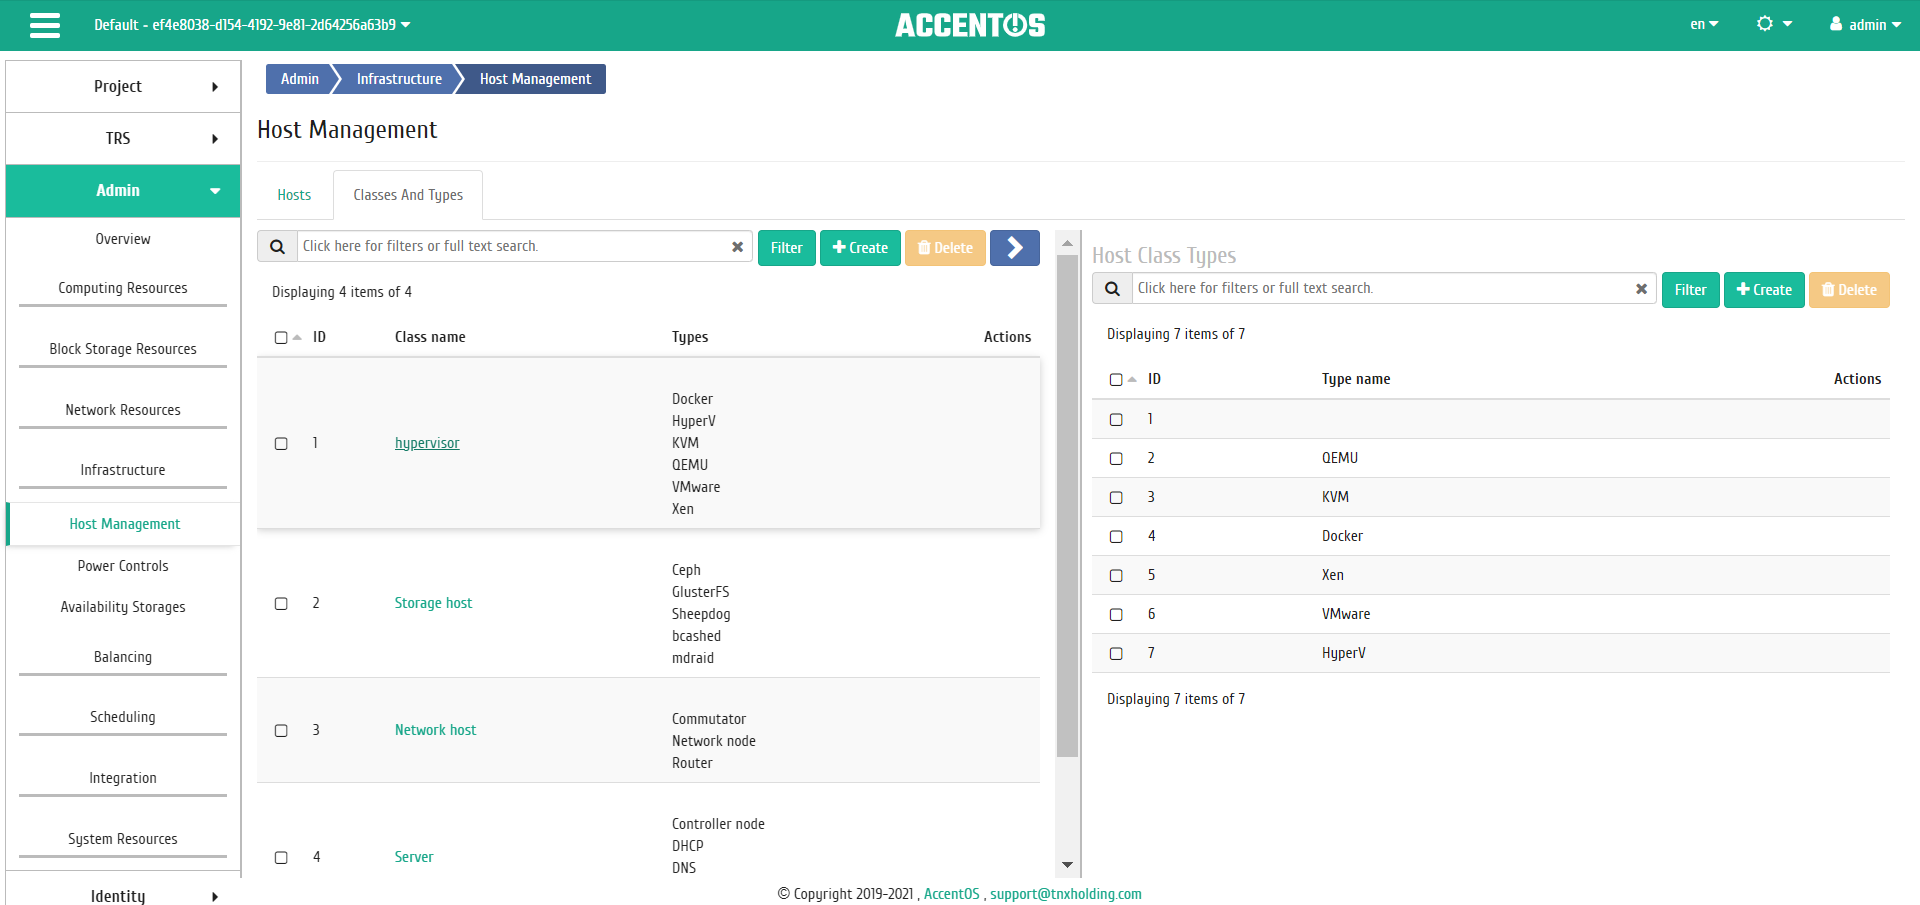1920x905 pixels.
Task: Click the blue arrow toggle panel button
Action: click(x=1014, y=248)
